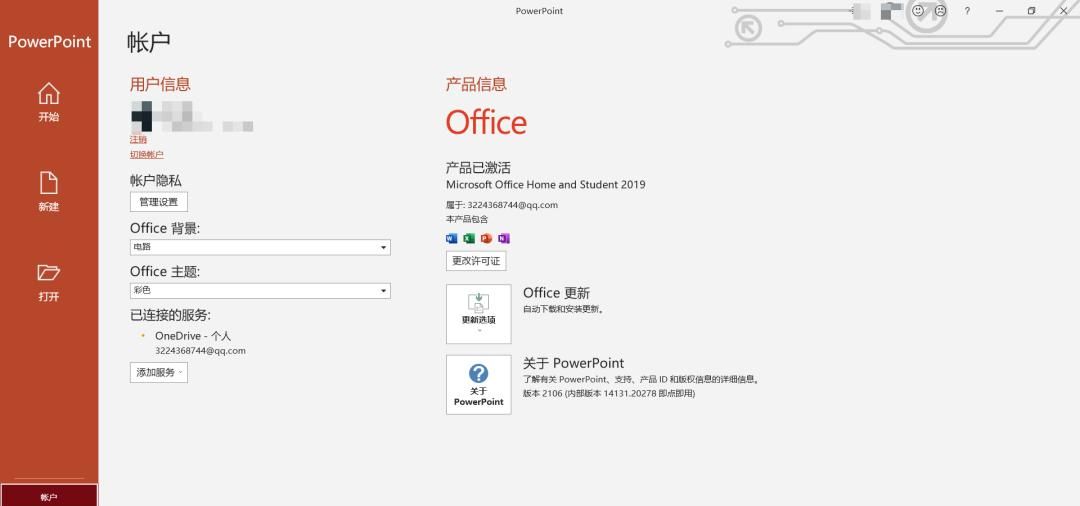Viewport: 1080px width, 506px height.
Task: Click the Office 更新 heading
Action: [x=557, y=293]
